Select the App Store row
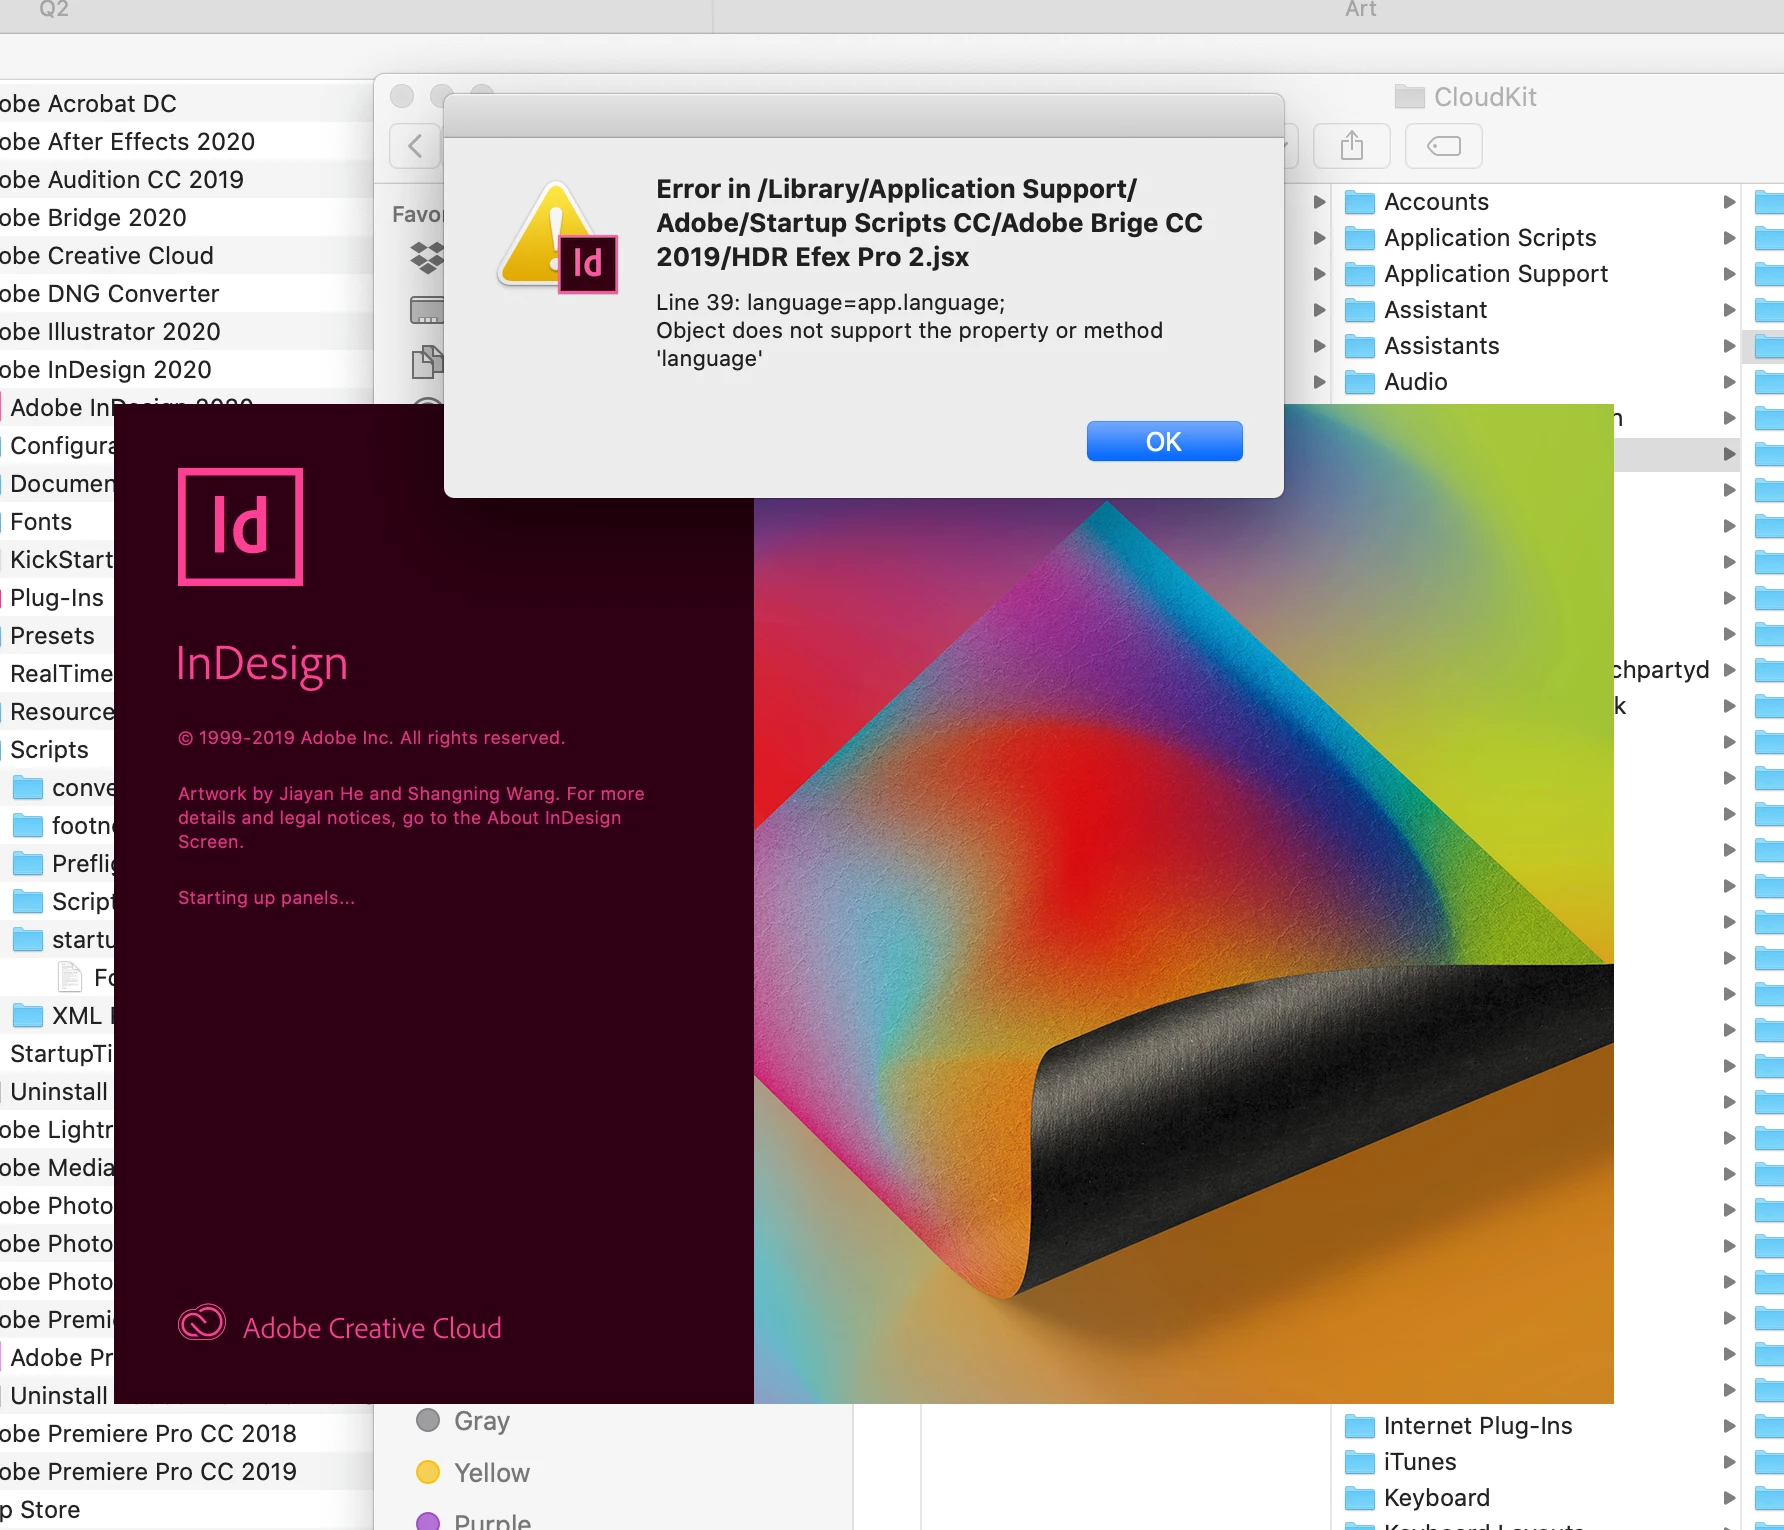 click(x=186, y=1510)
